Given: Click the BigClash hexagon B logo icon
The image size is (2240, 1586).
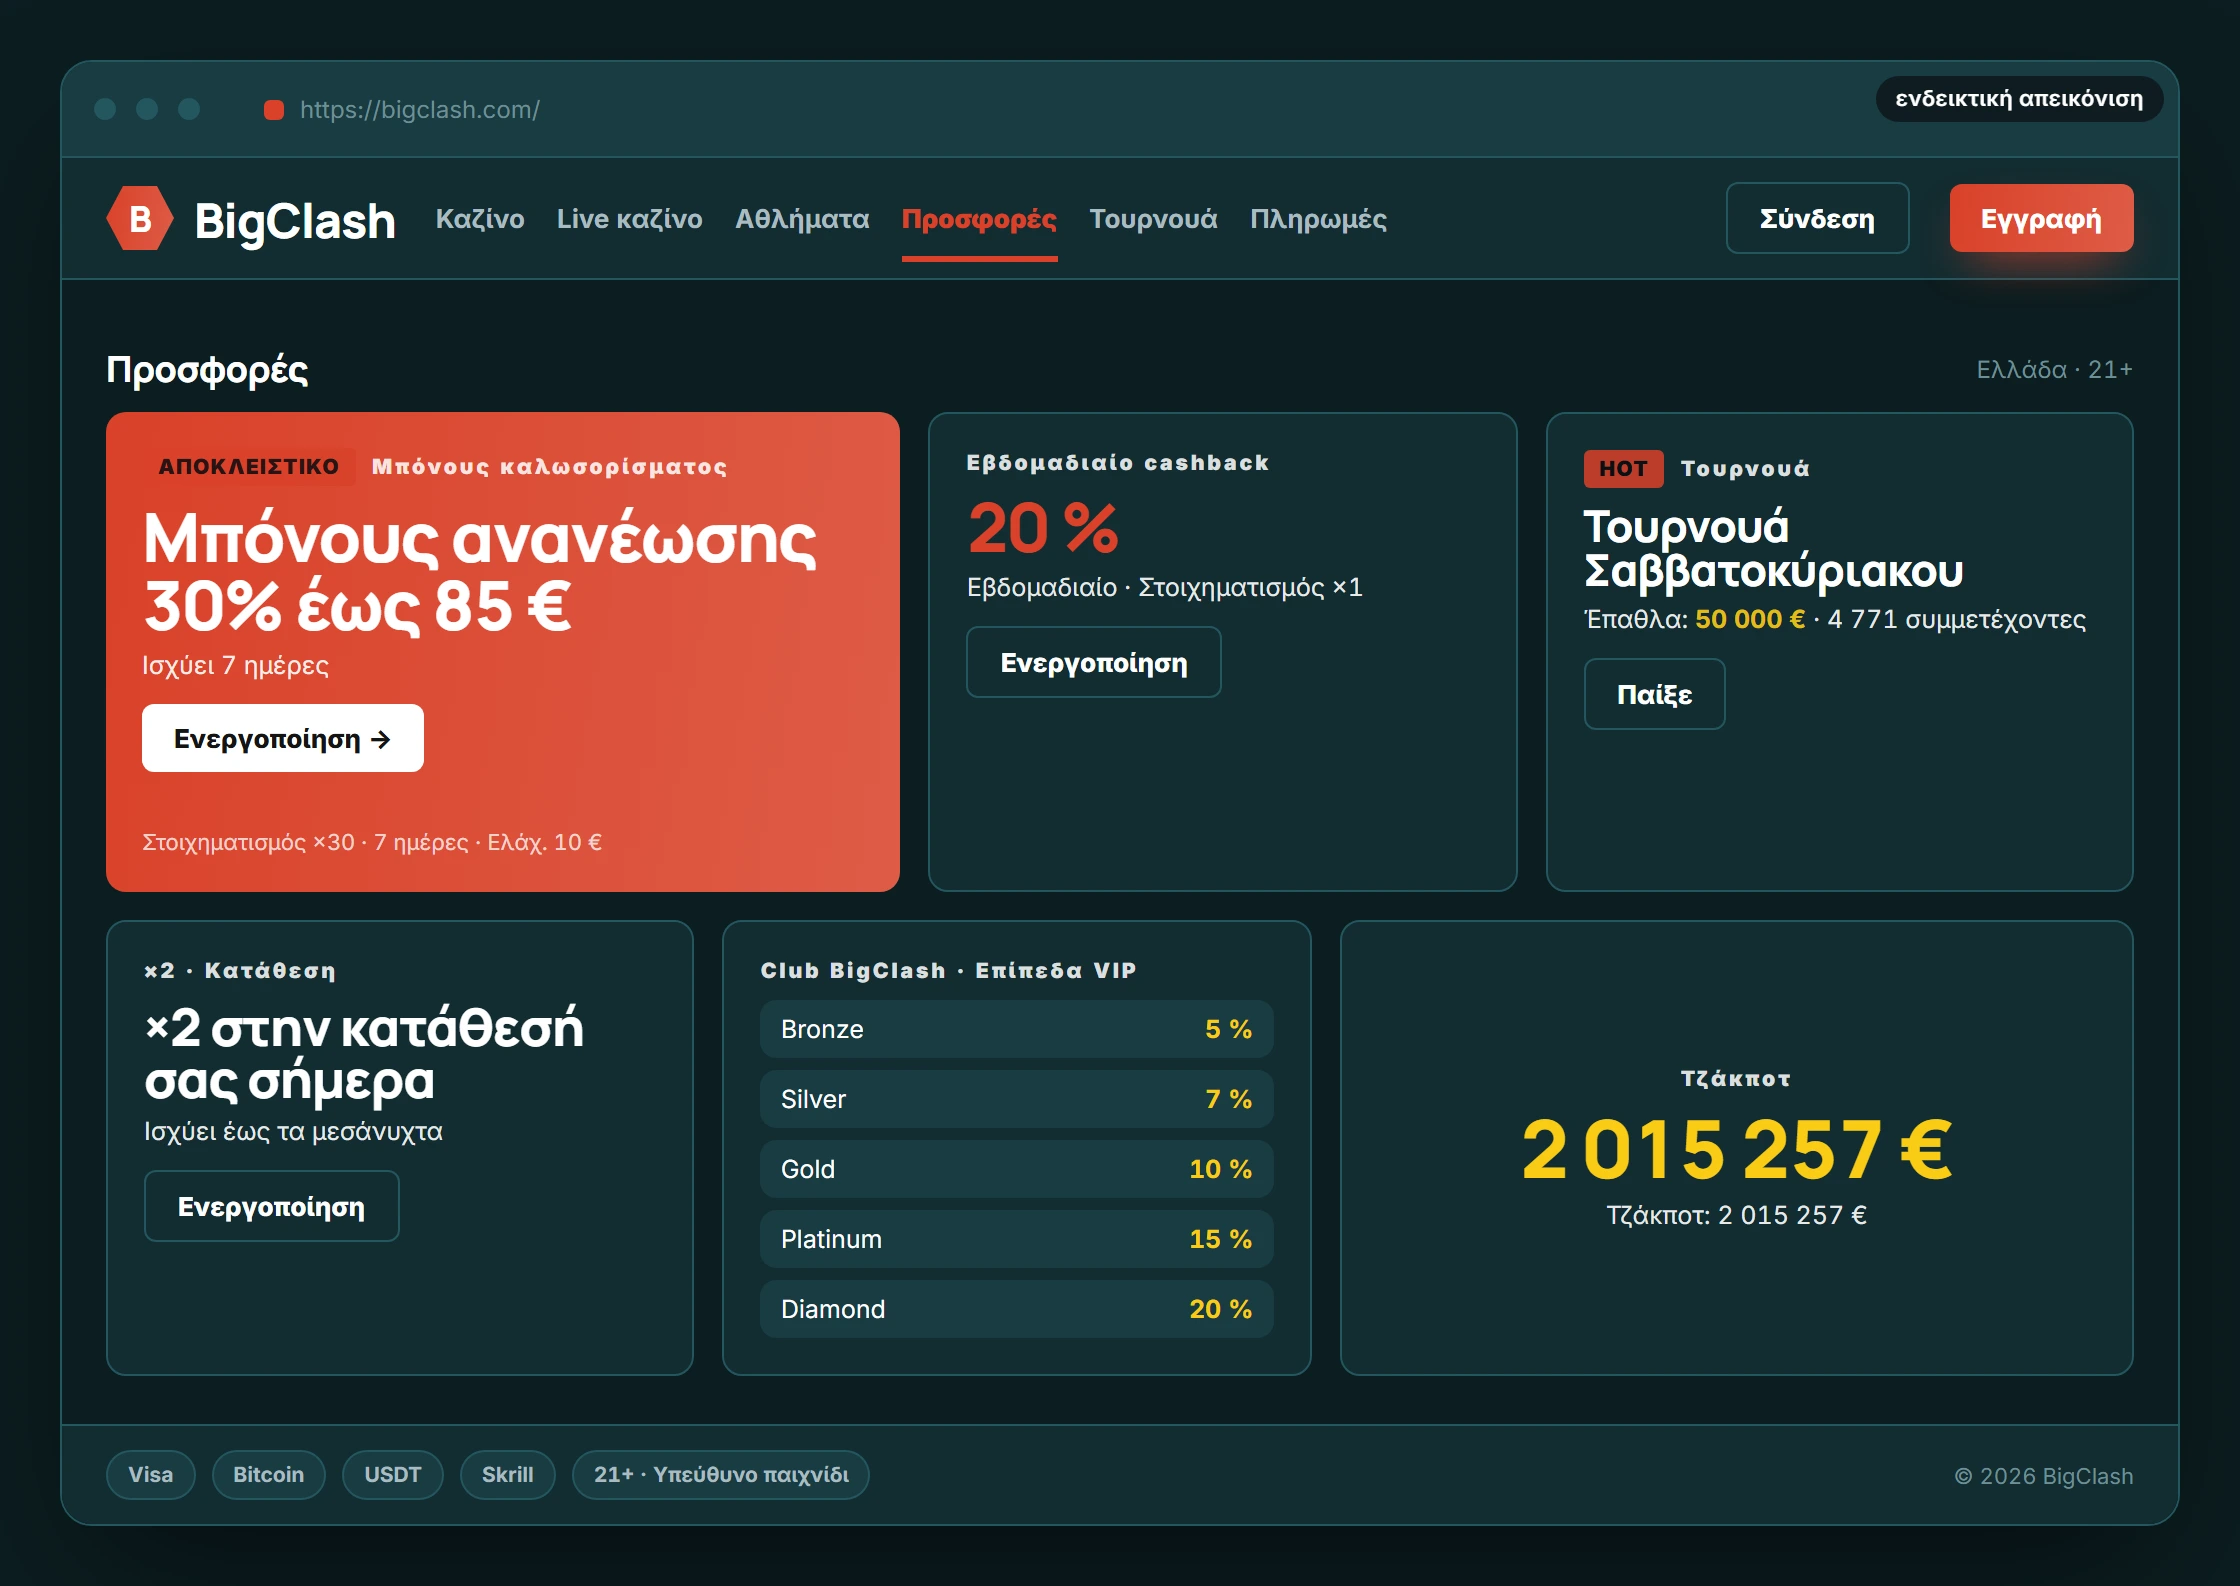Looking at the screenshot, I should pyautogui.click(x=140, y=218).
